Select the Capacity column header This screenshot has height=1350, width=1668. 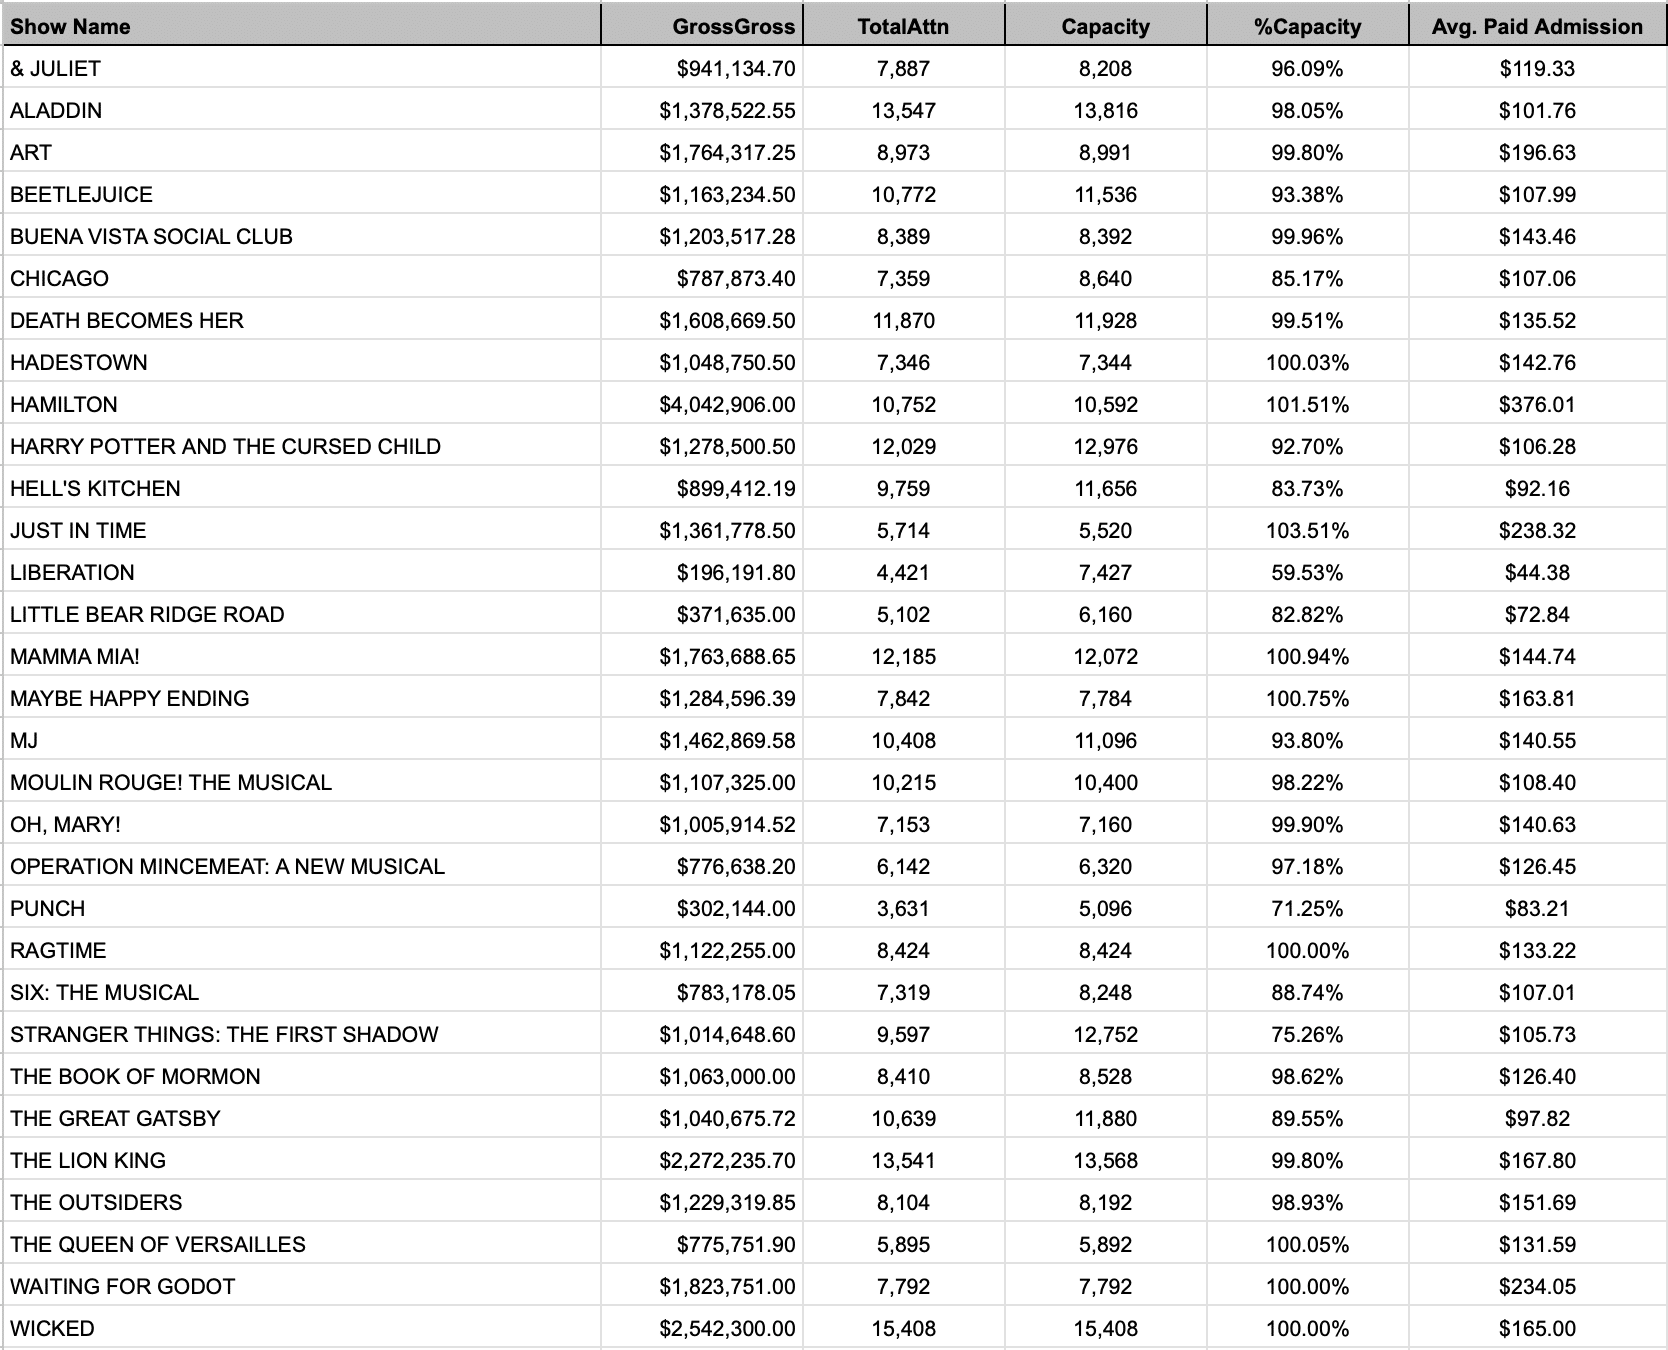pos(1105,27)
